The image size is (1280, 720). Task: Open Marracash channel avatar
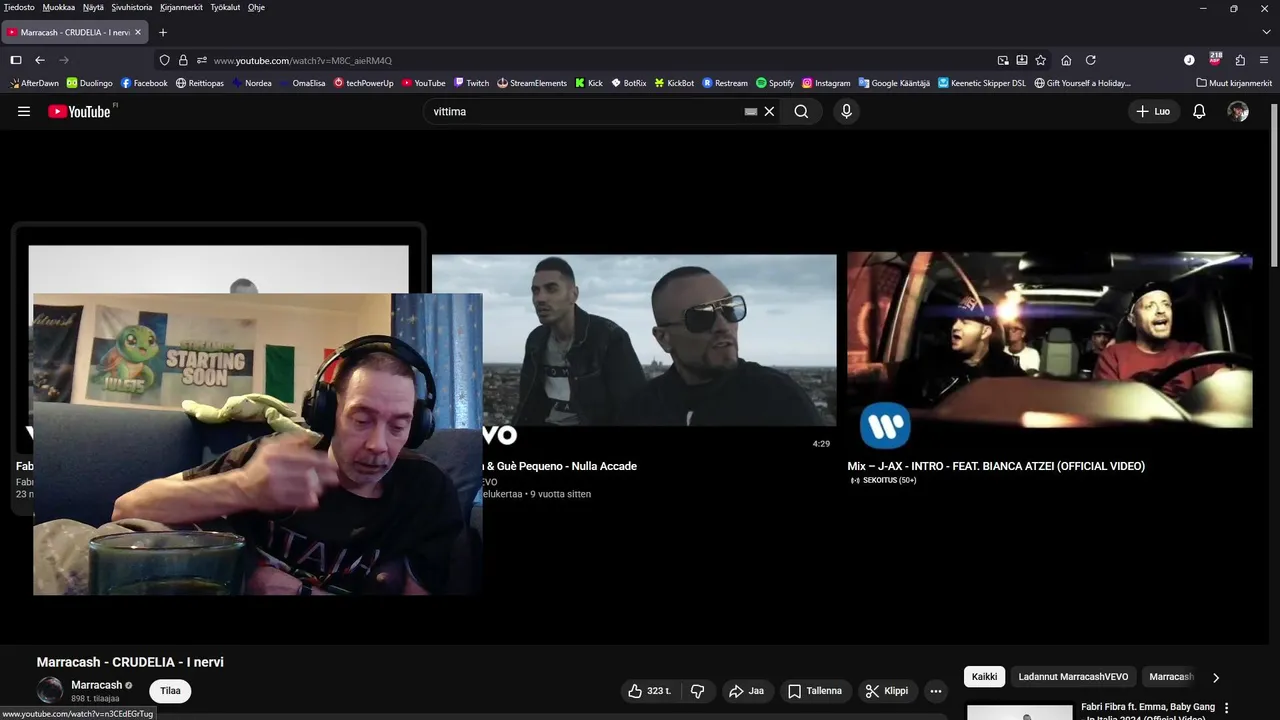click(50, 690)
